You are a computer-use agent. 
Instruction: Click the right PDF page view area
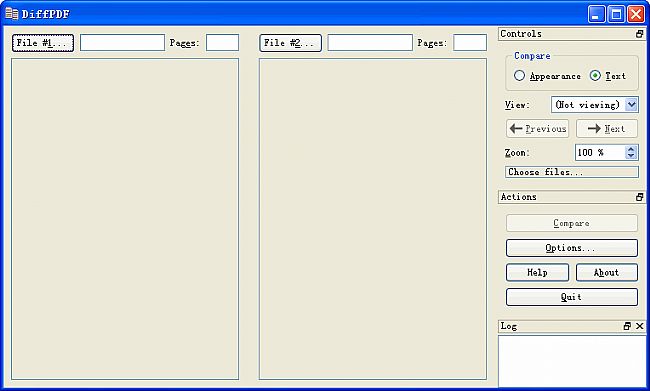373,219
